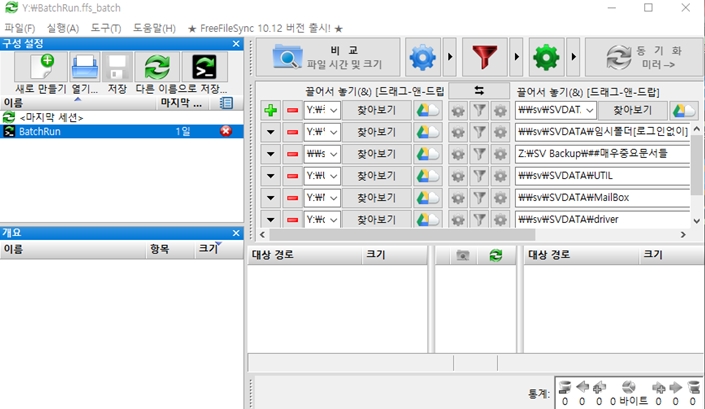The image size is (705, 409).
Task: Click the Z:\SV Backup right path field
Action: (602, 154)
